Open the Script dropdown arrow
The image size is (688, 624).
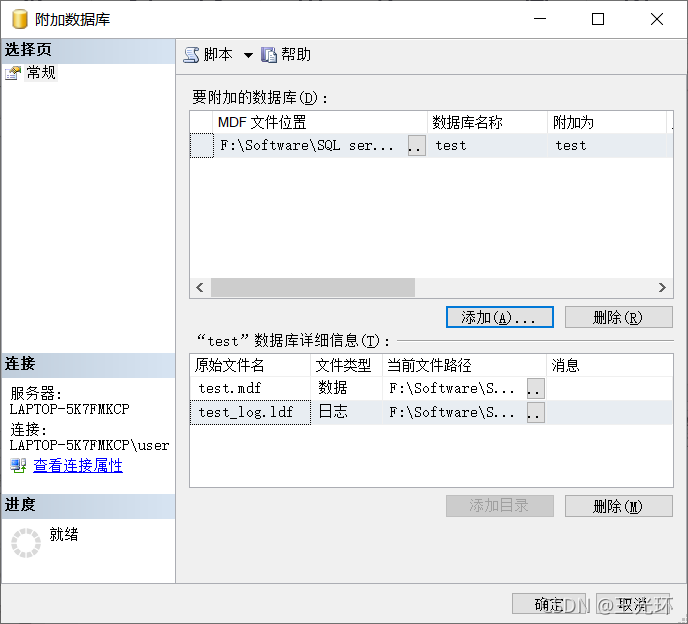248,55
